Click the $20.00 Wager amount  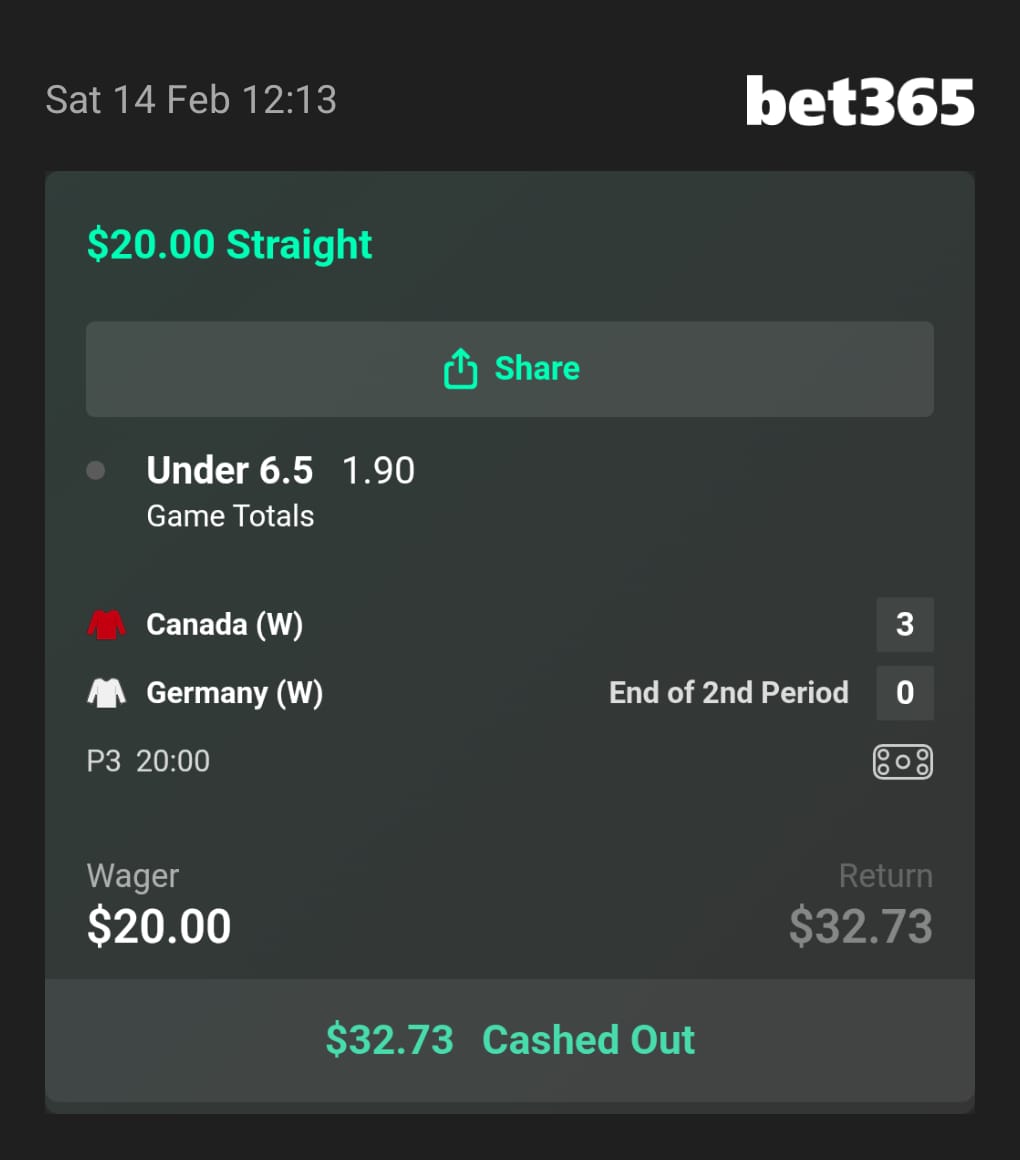tap(159, 926)
